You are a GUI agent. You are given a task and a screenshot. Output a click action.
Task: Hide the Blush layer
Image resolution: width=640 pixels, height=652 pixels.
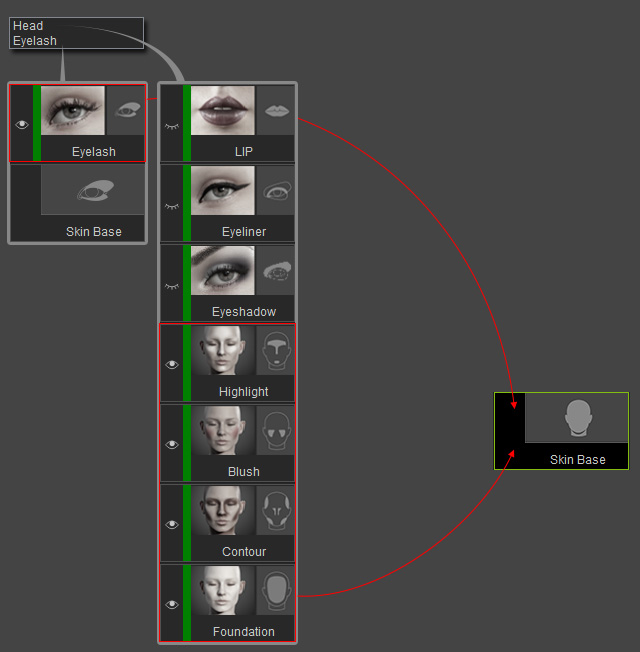click(172, 445)
